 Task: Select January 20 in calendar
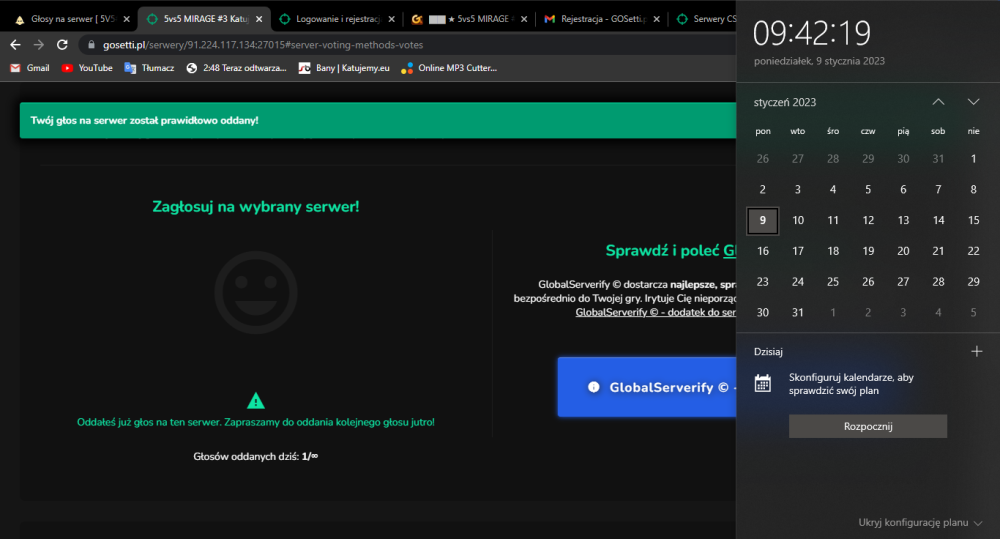[x=903, y=251]
